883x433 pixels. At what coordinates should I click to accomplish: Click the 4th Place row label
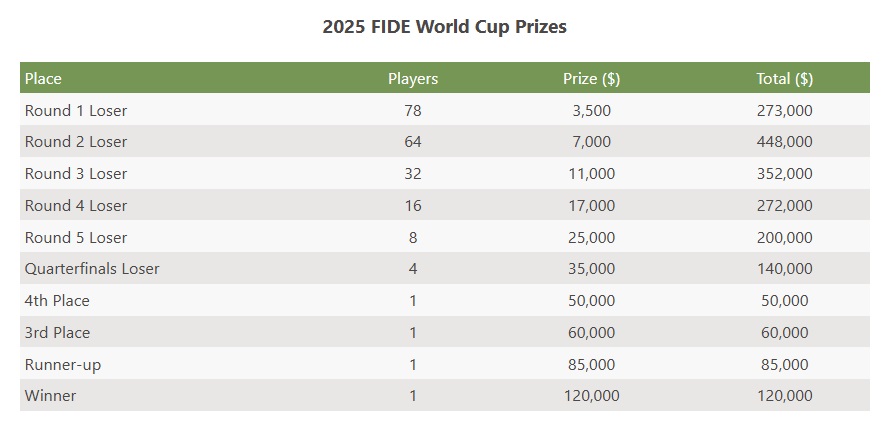pyautogui.click(x=57, y=300)
